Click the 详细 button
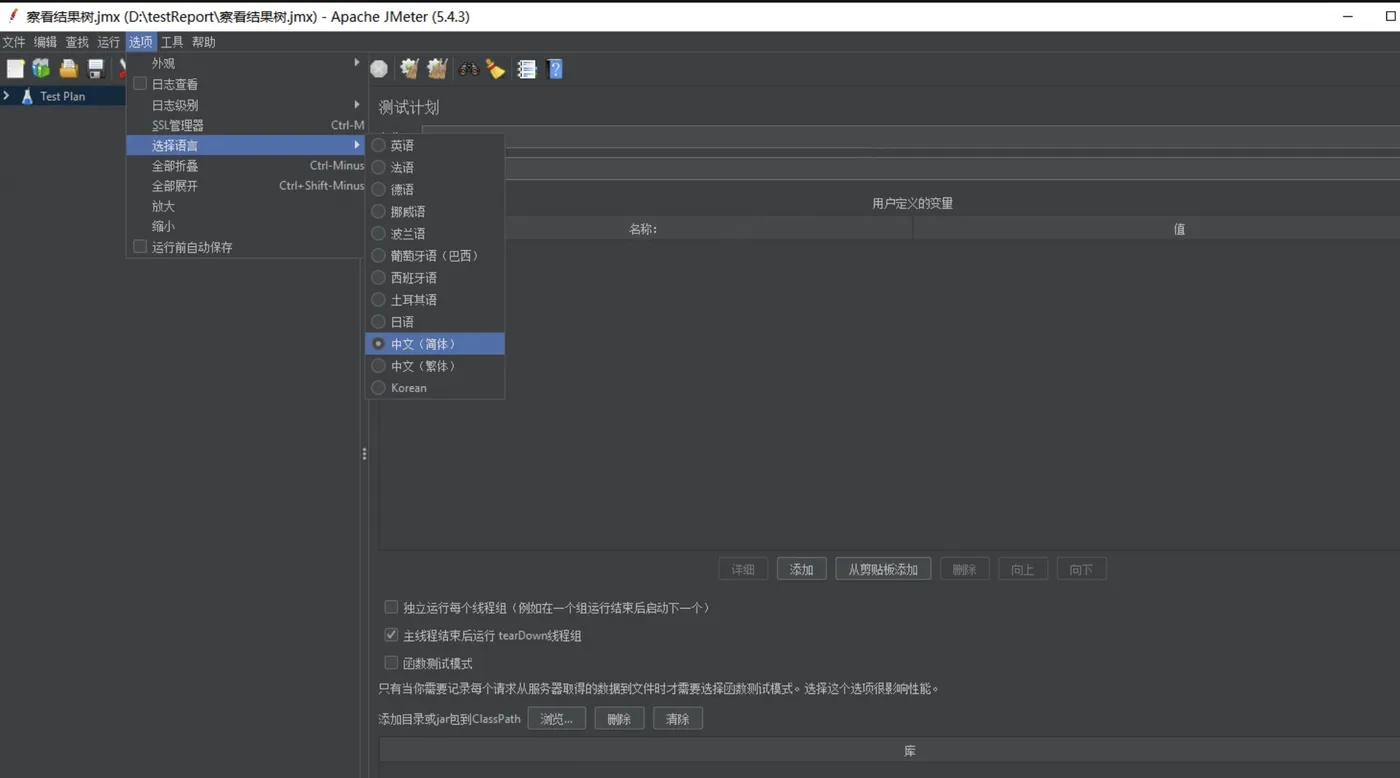This screenshot has width=1400, height=778. [743, 569]
